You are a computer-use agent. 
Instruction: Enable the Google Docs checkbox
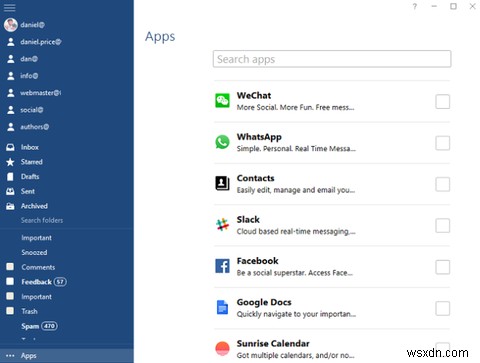pyautogui.click(x=443, y=308)
